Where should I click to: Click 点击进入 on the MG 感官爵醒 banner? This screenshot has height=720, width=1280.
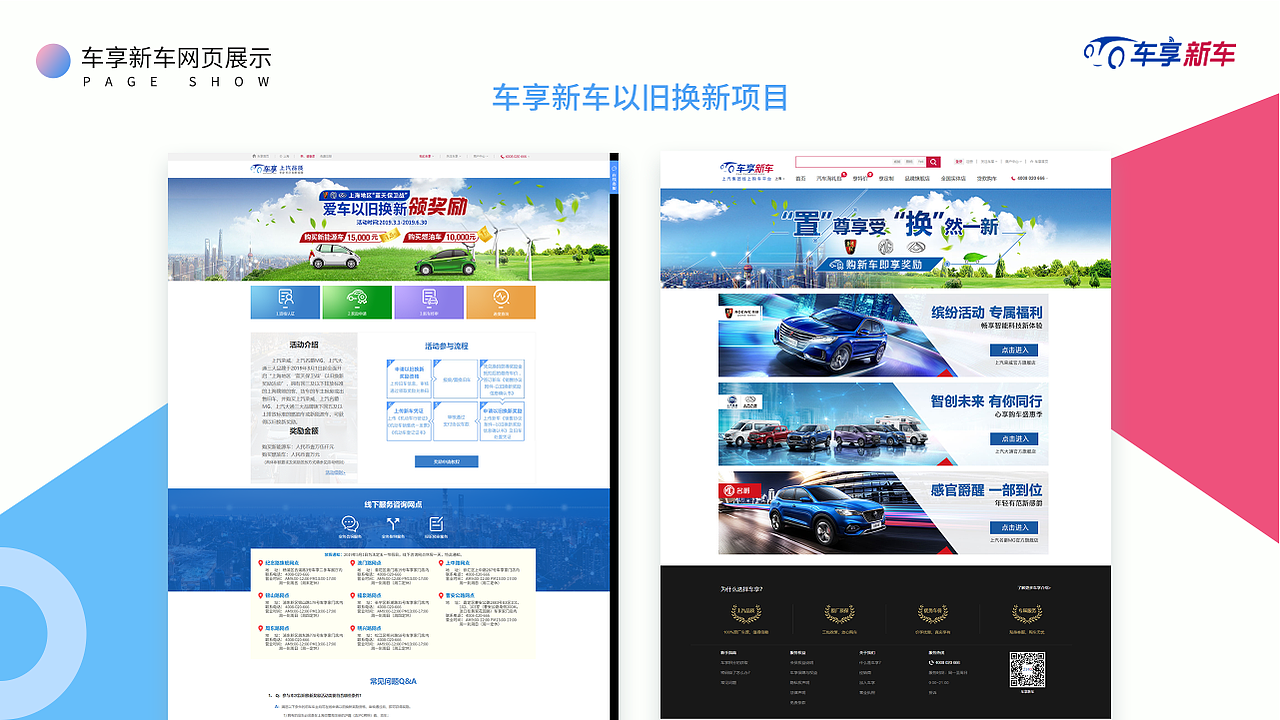point(1014,527)
